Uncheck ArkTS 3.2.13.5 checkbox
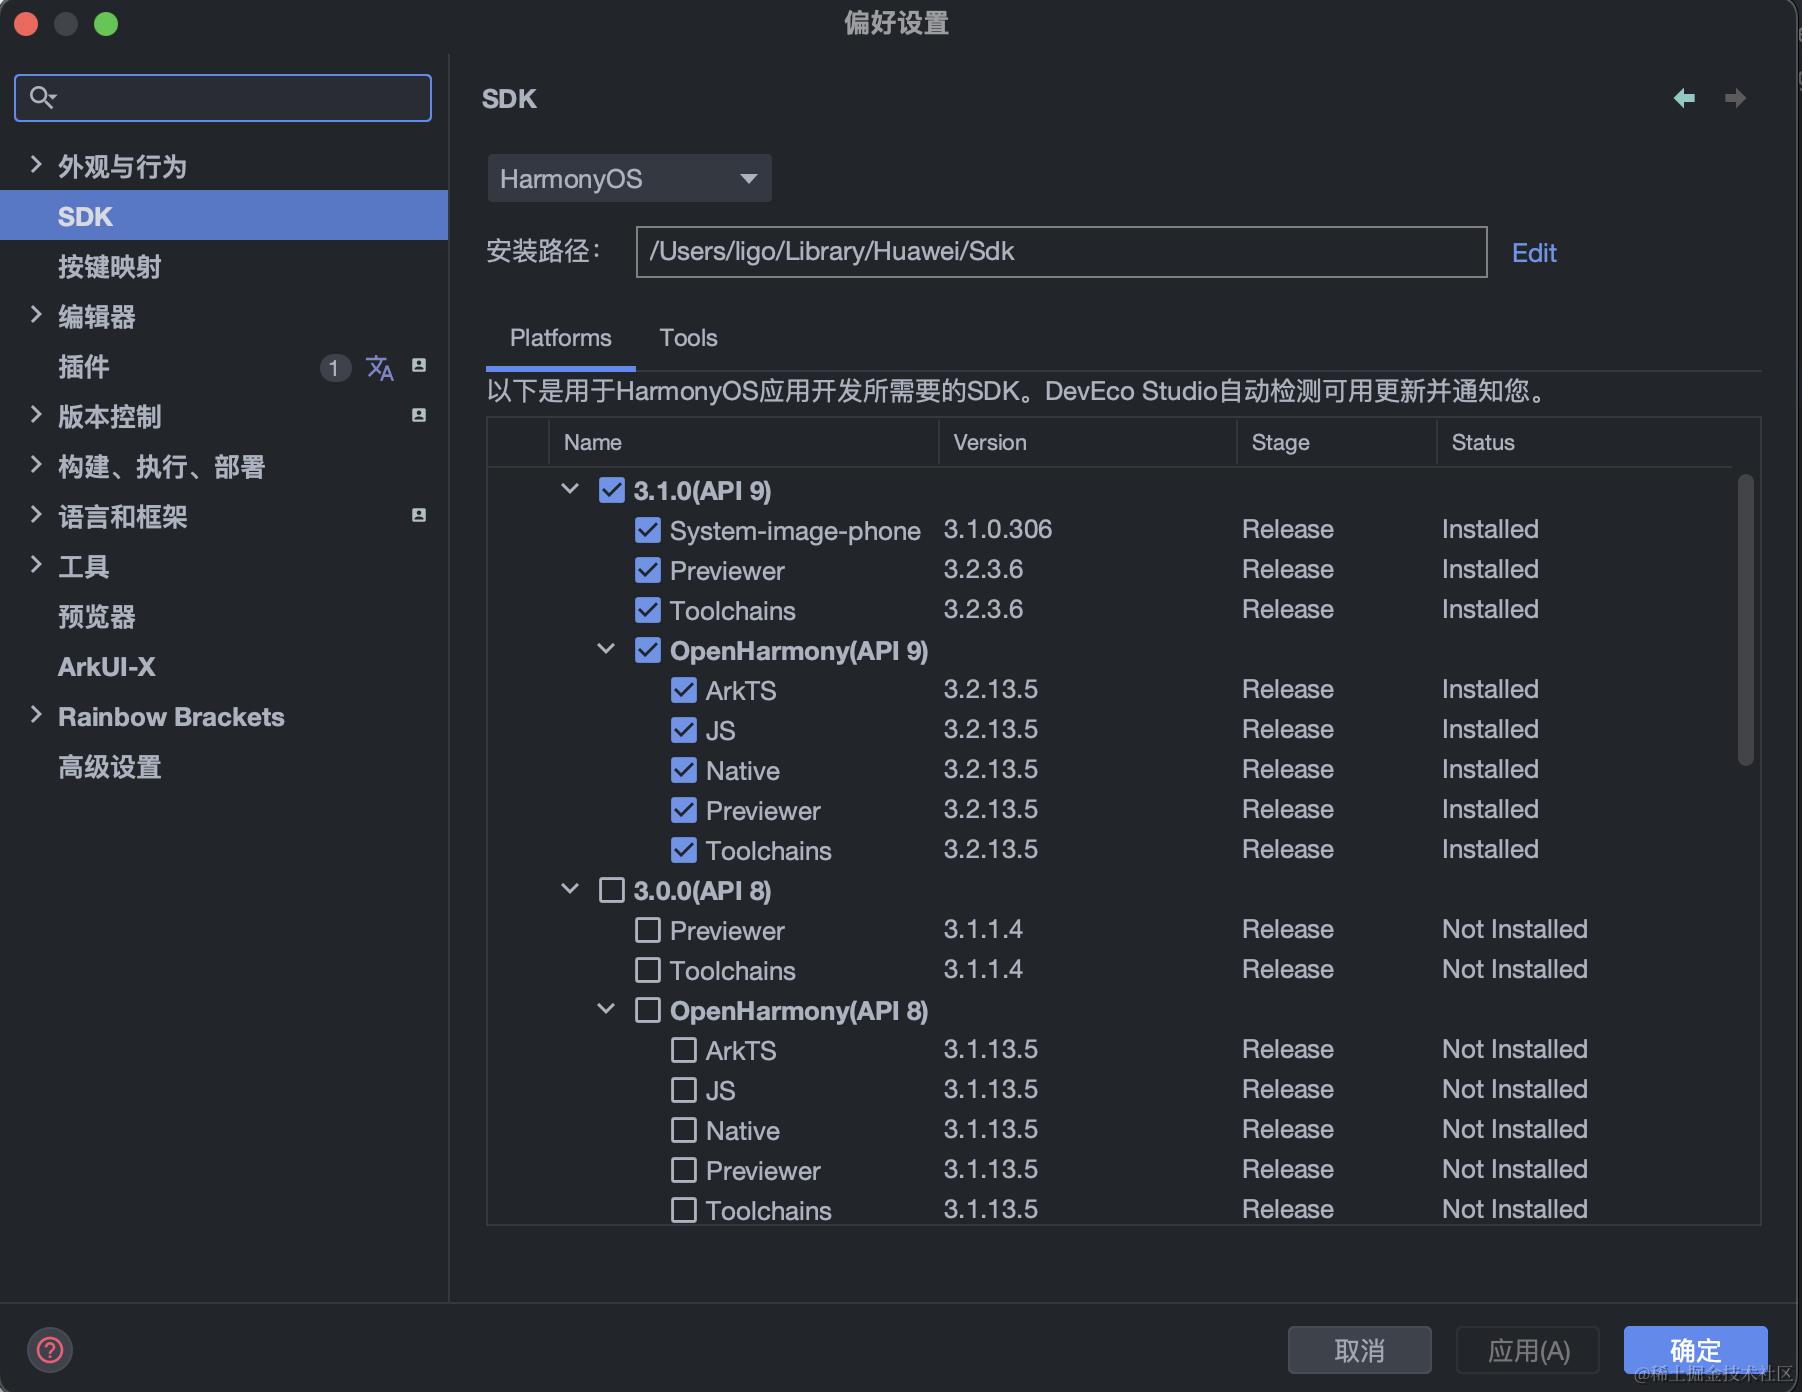Screen dimensions: 1802x1392 point(684,690)
